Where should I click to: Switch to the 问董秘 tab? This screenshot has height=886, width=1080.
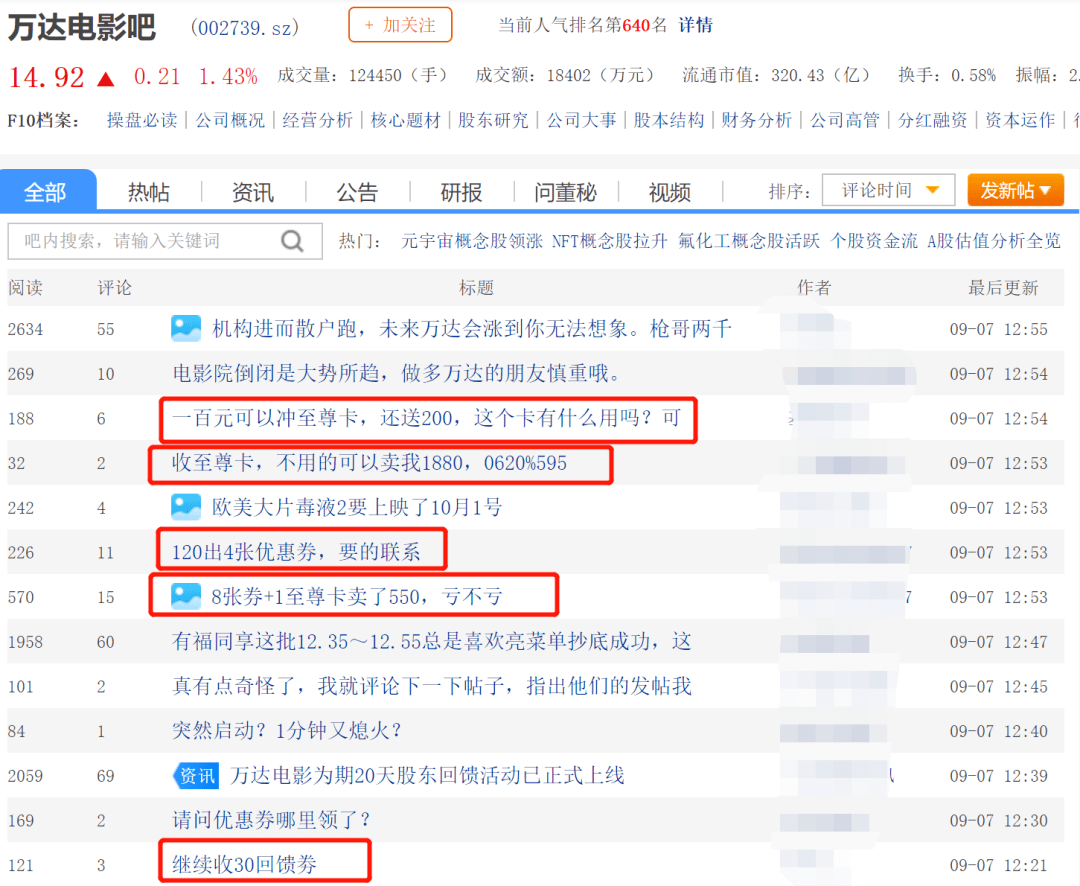pos(565,192)
